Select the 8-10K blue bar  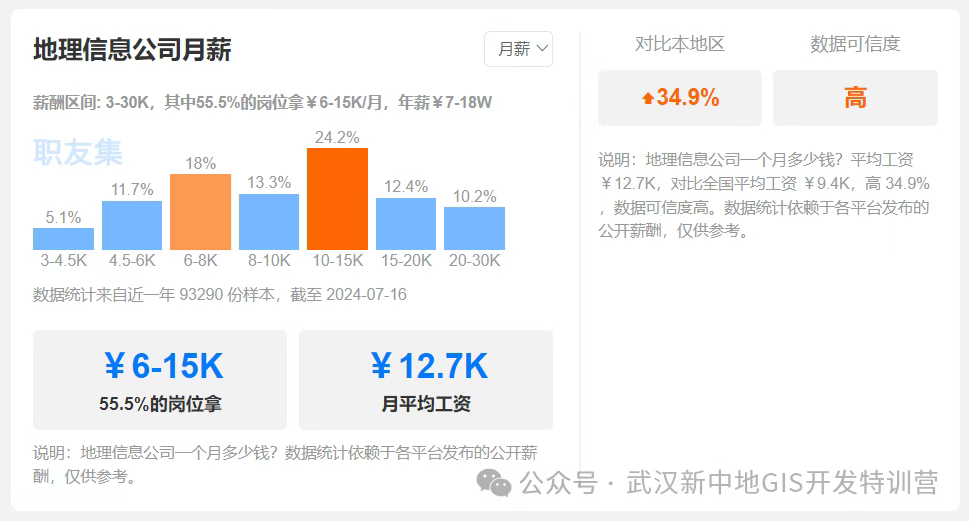[269, 222]
